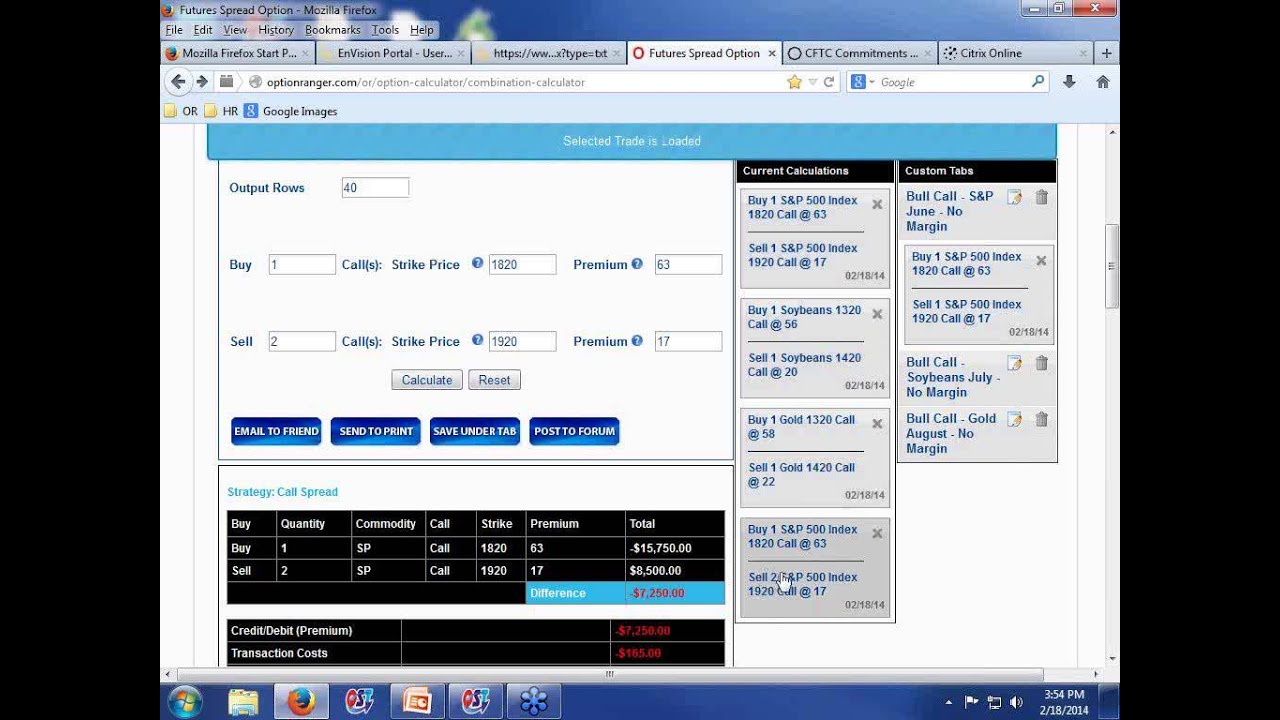Viewport: 1280px width, 720px height.
Task: Click the Firefox taskbar icon
Action: click(x=301, y=702)
